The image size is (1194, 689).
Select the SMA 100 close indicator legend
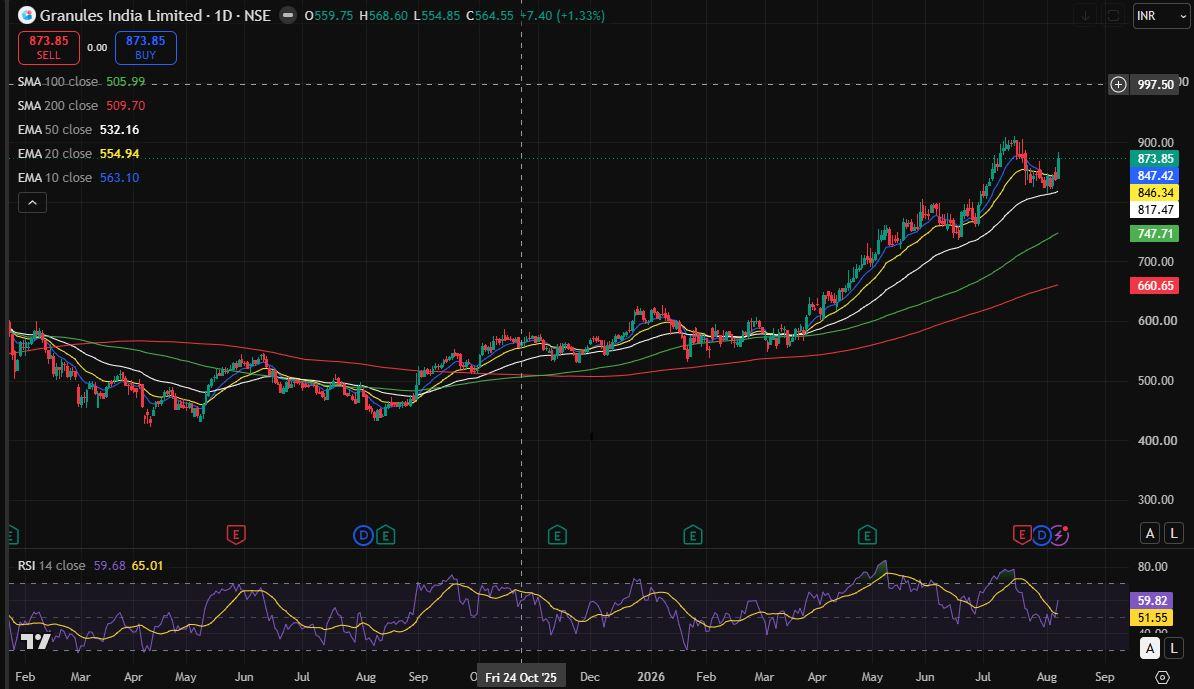click(81, 81)
